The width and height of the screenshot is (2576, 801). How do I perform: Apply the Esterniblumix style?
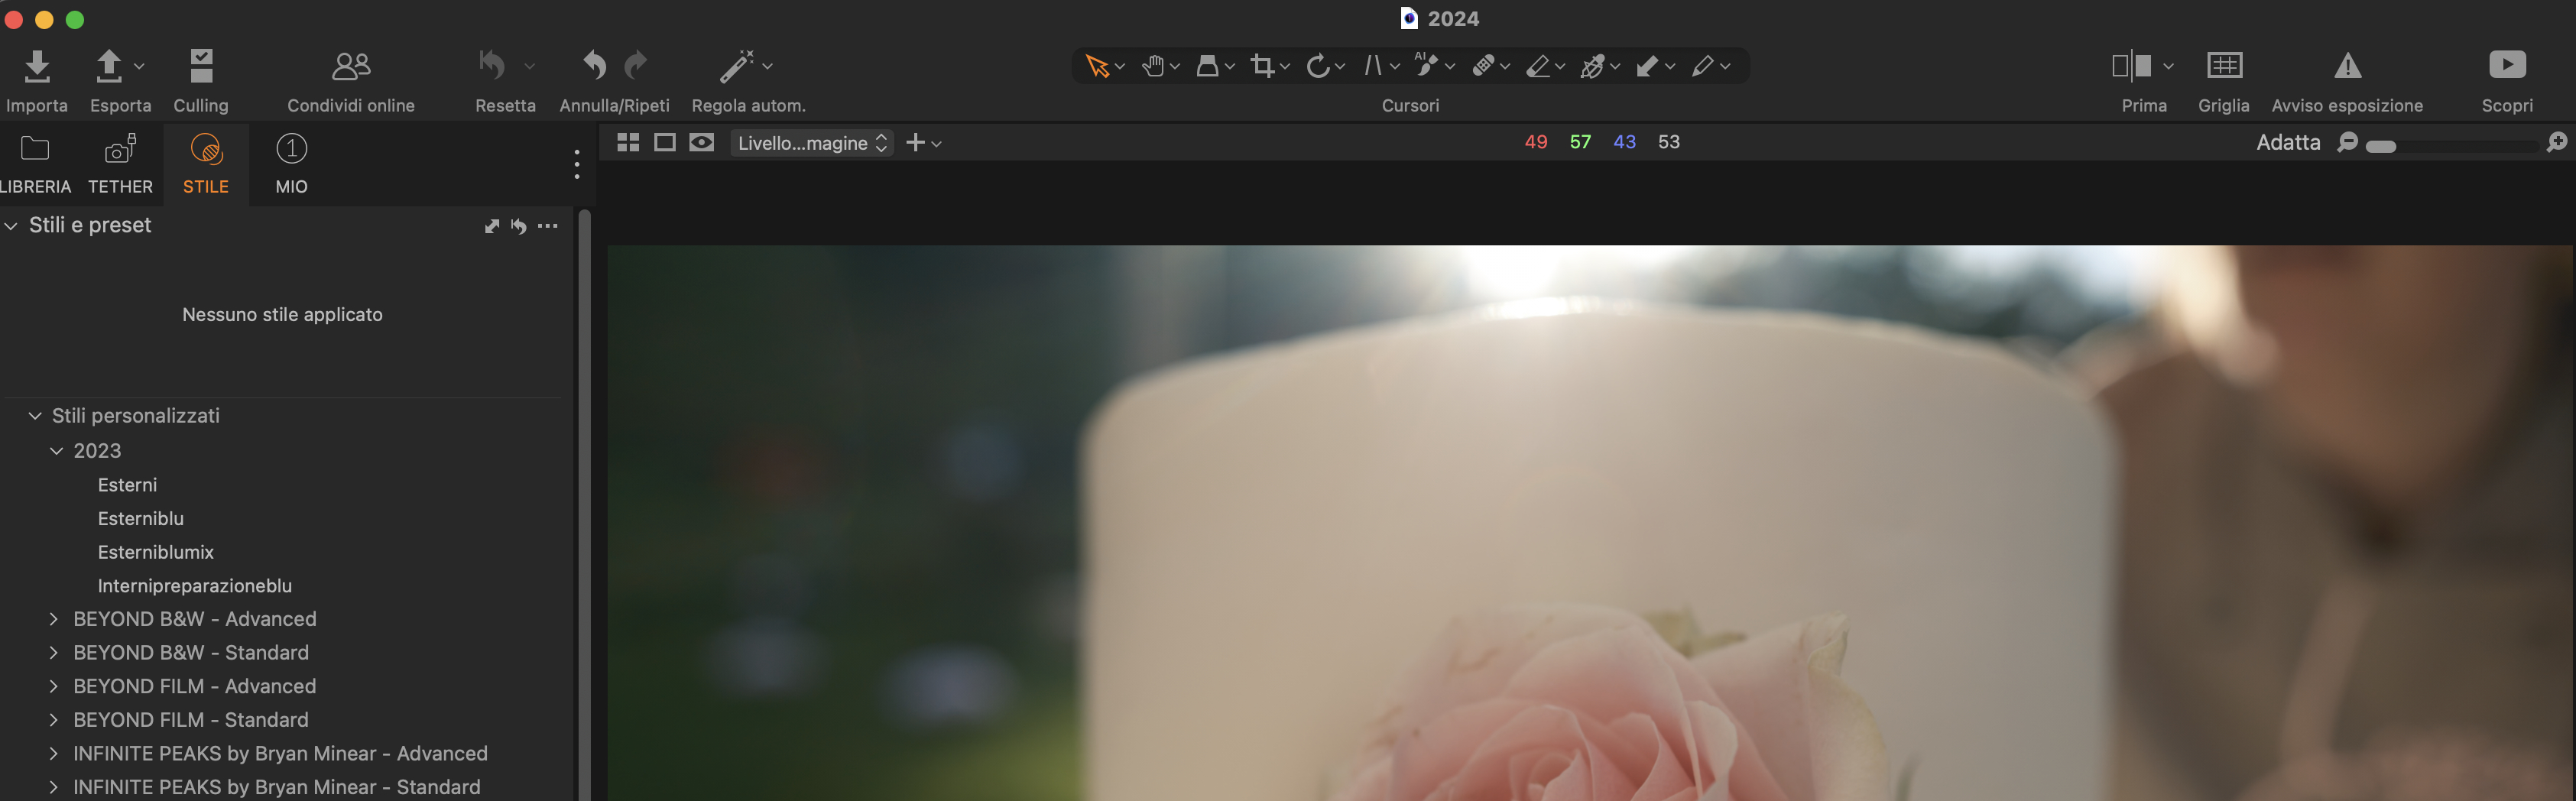(156, 552)
